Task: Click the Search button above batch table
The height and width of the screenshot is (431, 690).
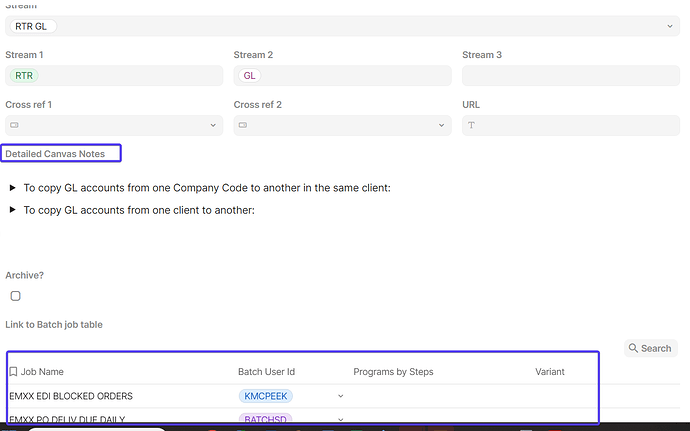Action: tap(650, 348)
